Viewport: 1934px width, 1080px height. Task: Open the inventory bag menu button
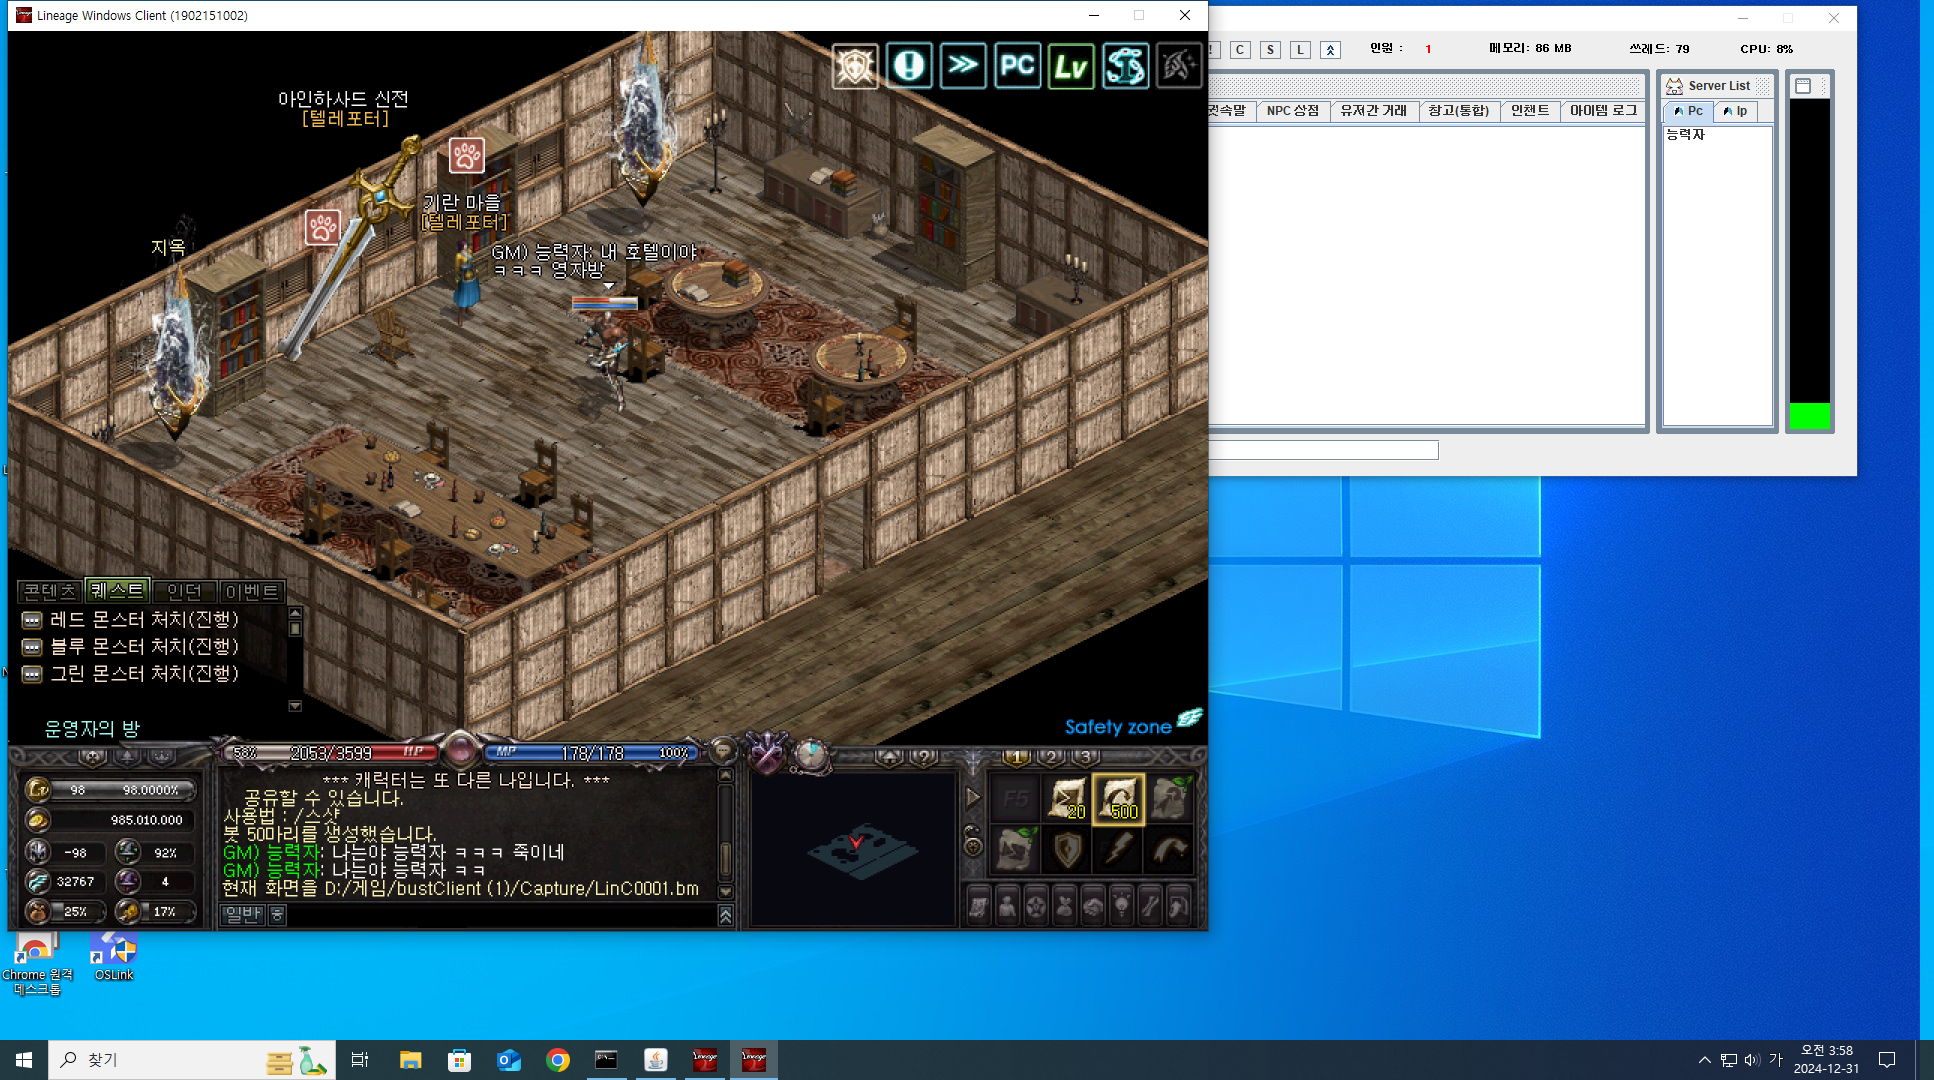(1065, 907)
